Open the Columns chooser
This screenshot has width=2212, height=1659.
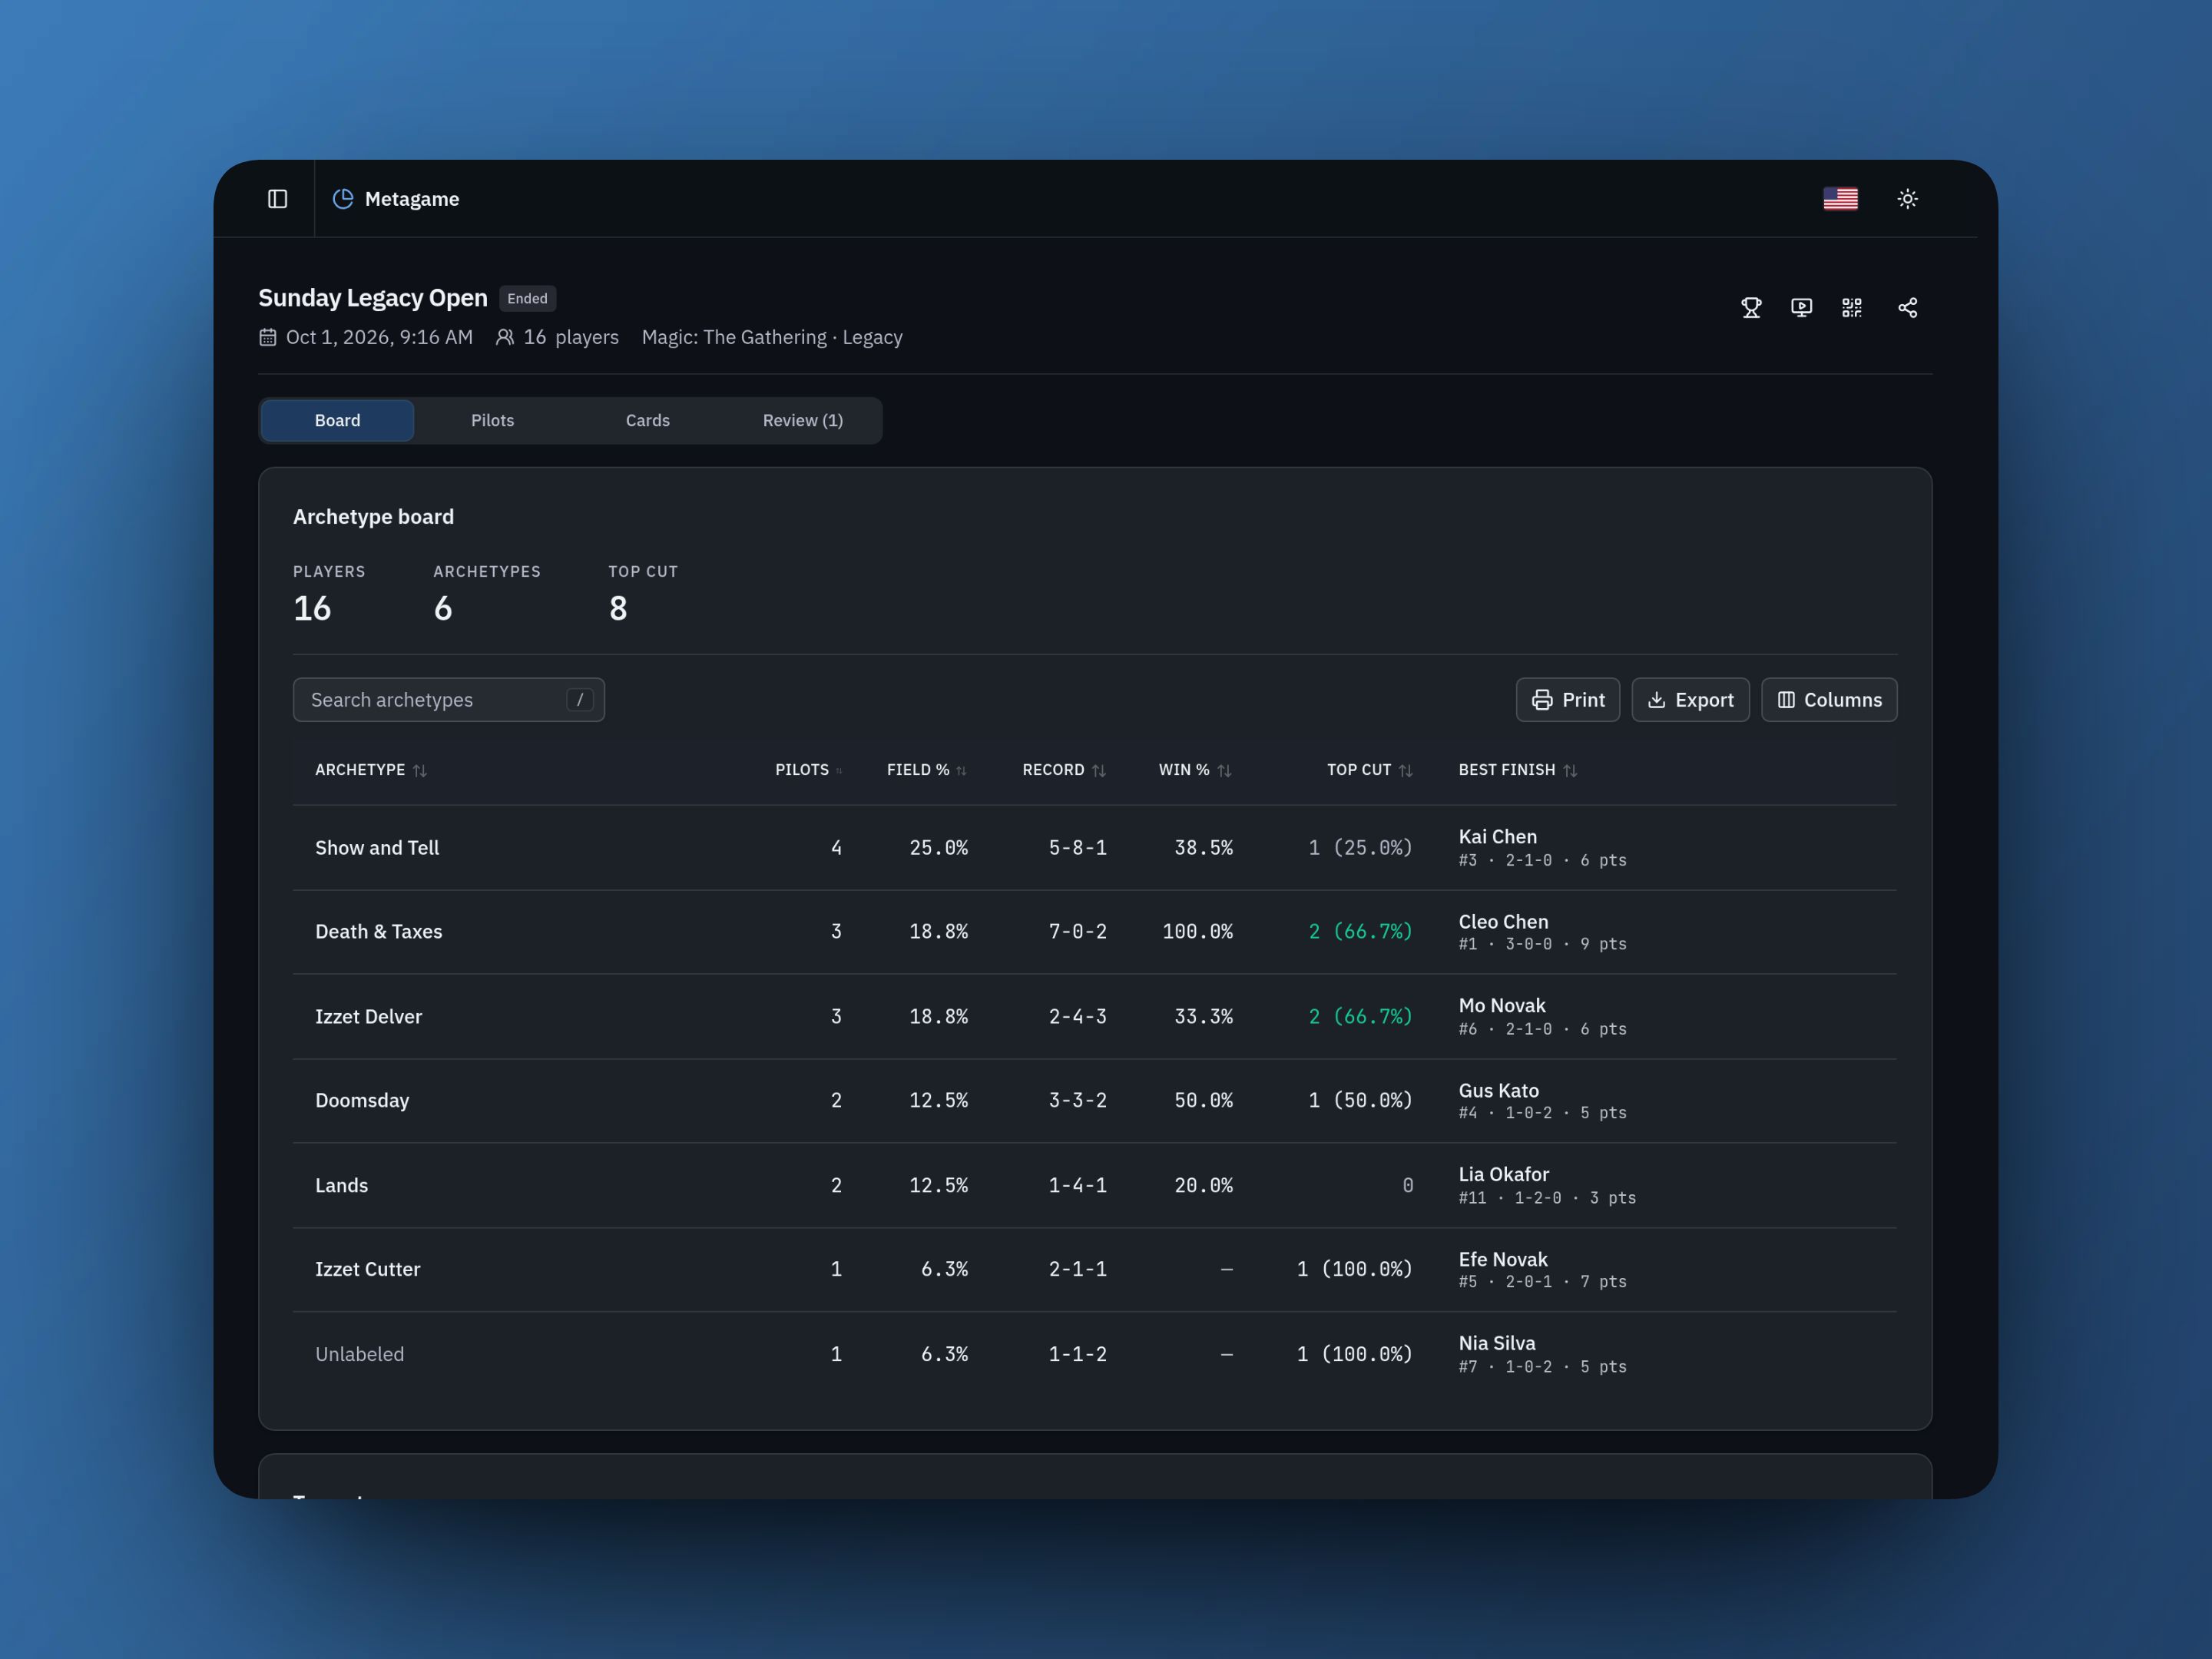click(1829, 700)
